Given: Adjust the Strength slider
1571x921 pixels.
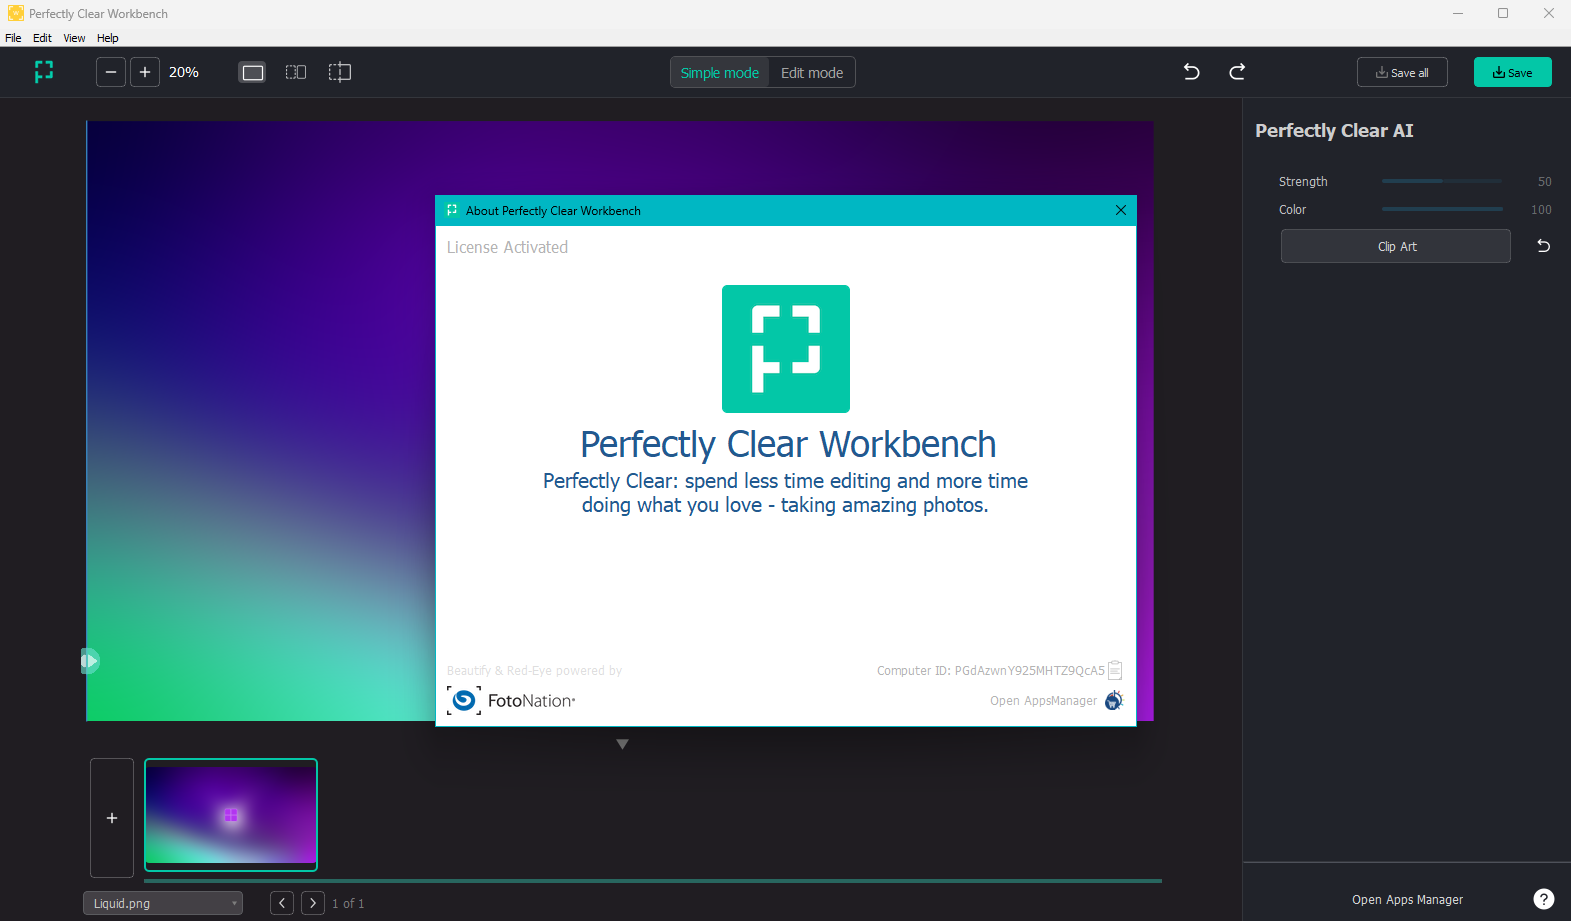Looking at the screenshot, I should pos(1442,181).
